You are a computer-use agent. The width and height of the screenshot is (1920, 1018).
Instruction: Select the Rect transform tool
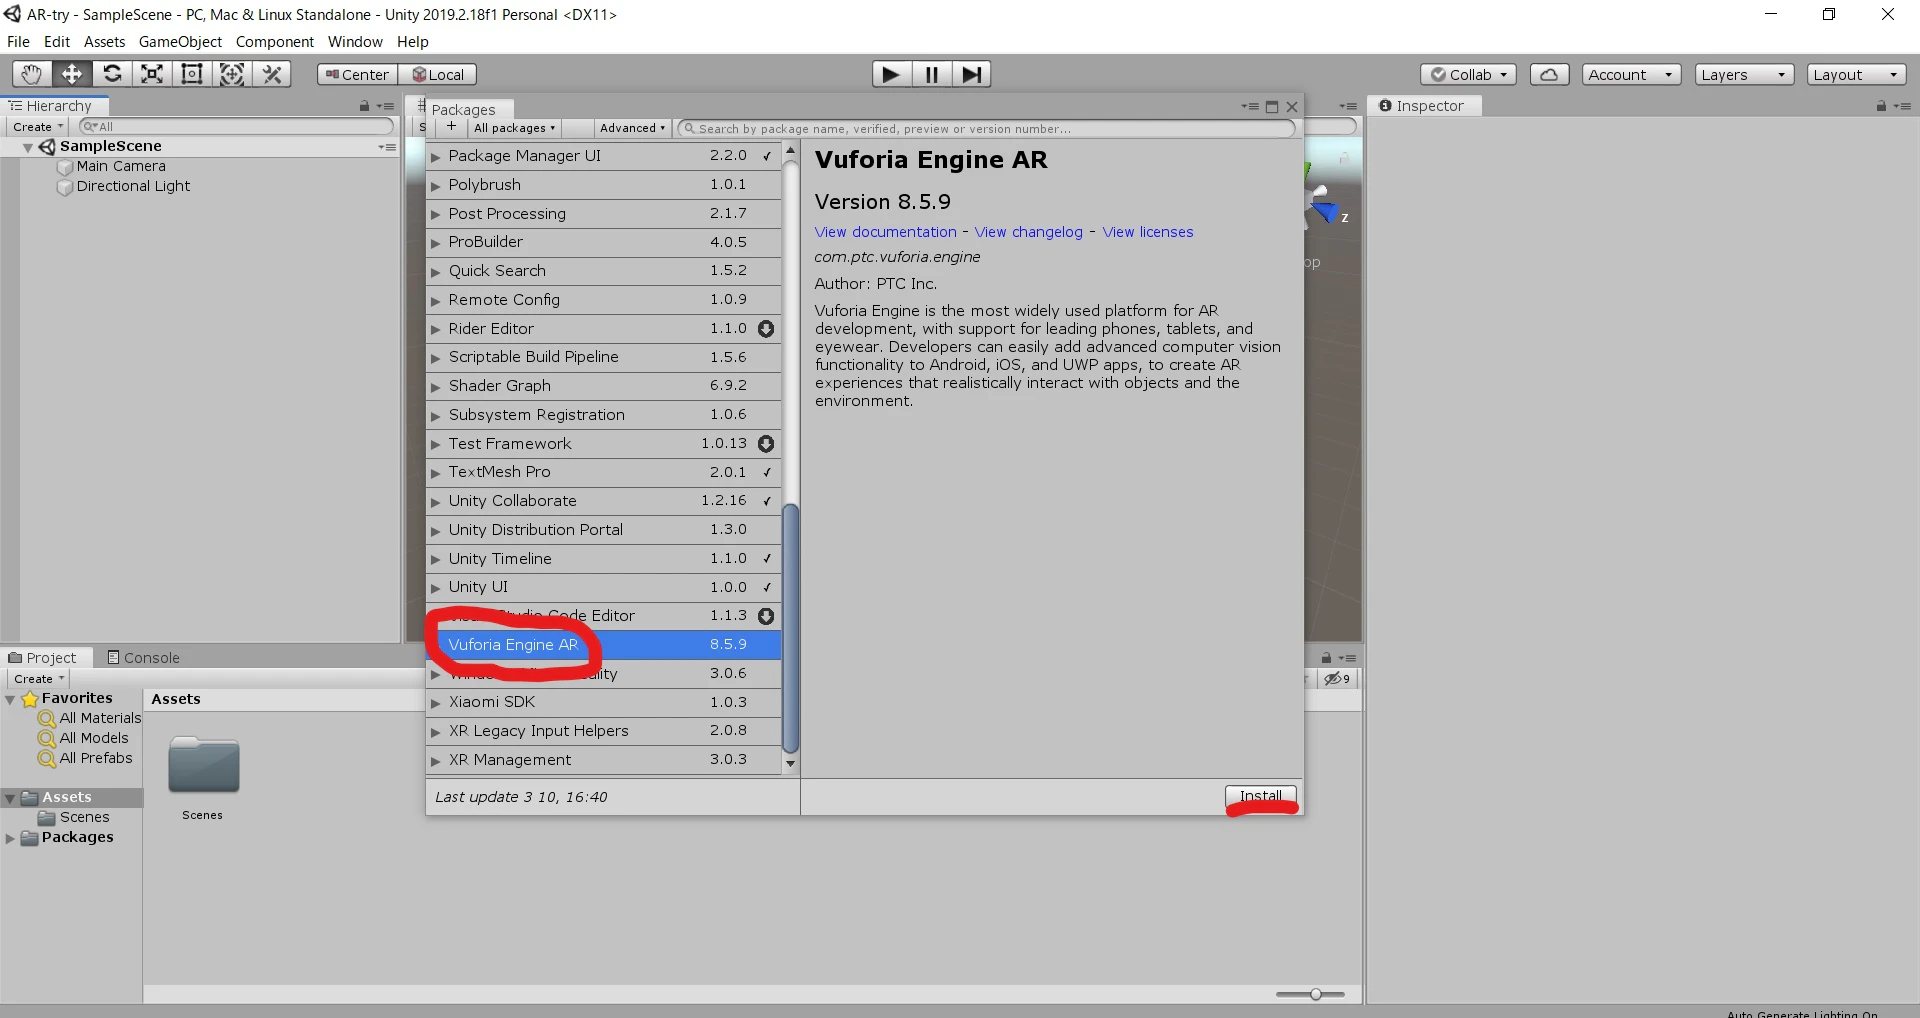191,74
